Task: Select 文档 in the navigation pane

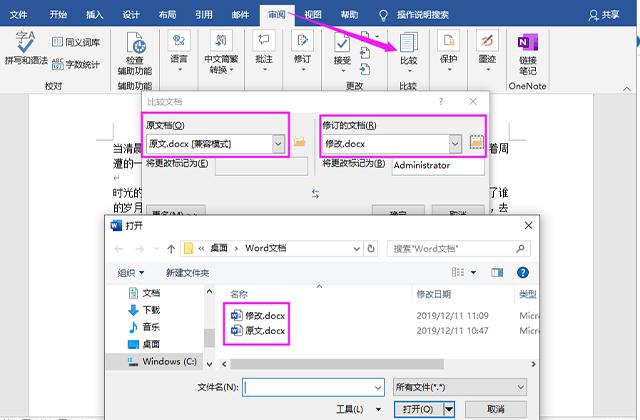Action: 144,293
